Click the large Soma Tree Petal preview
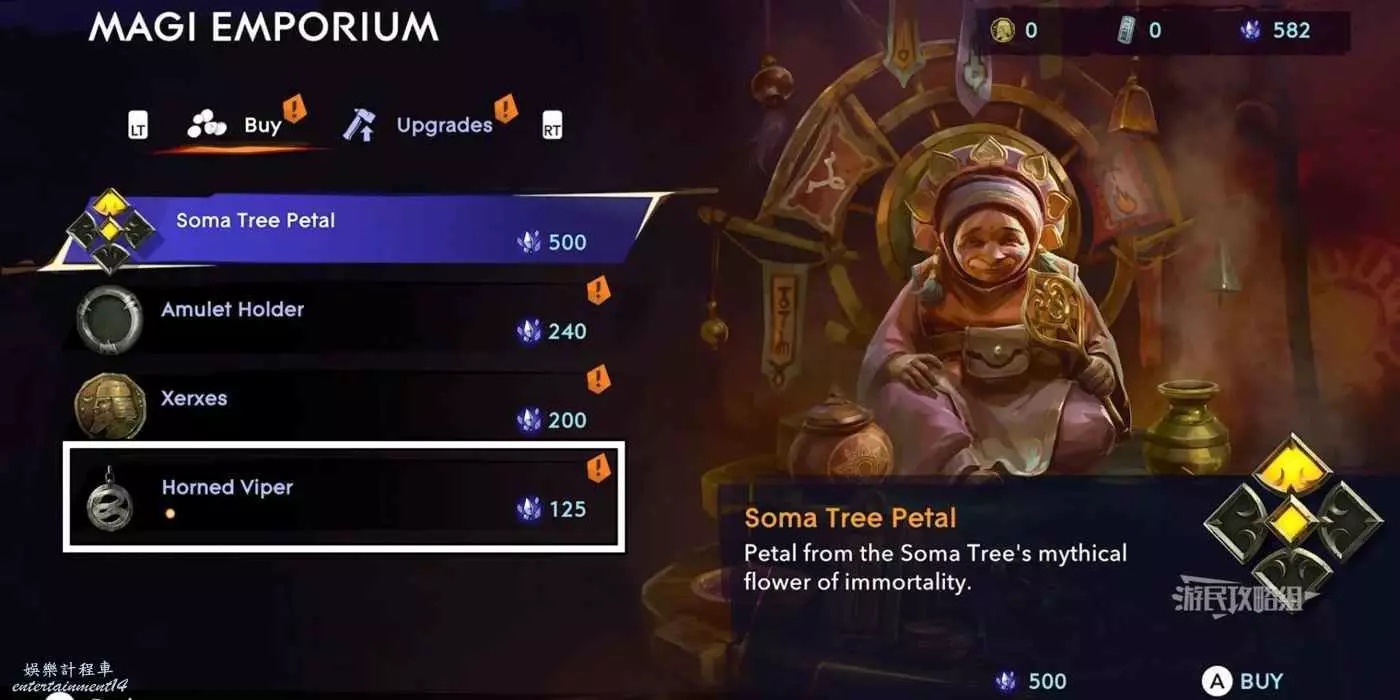The height and width of the screenshot is (700, 1400). tap(1281, 516)
